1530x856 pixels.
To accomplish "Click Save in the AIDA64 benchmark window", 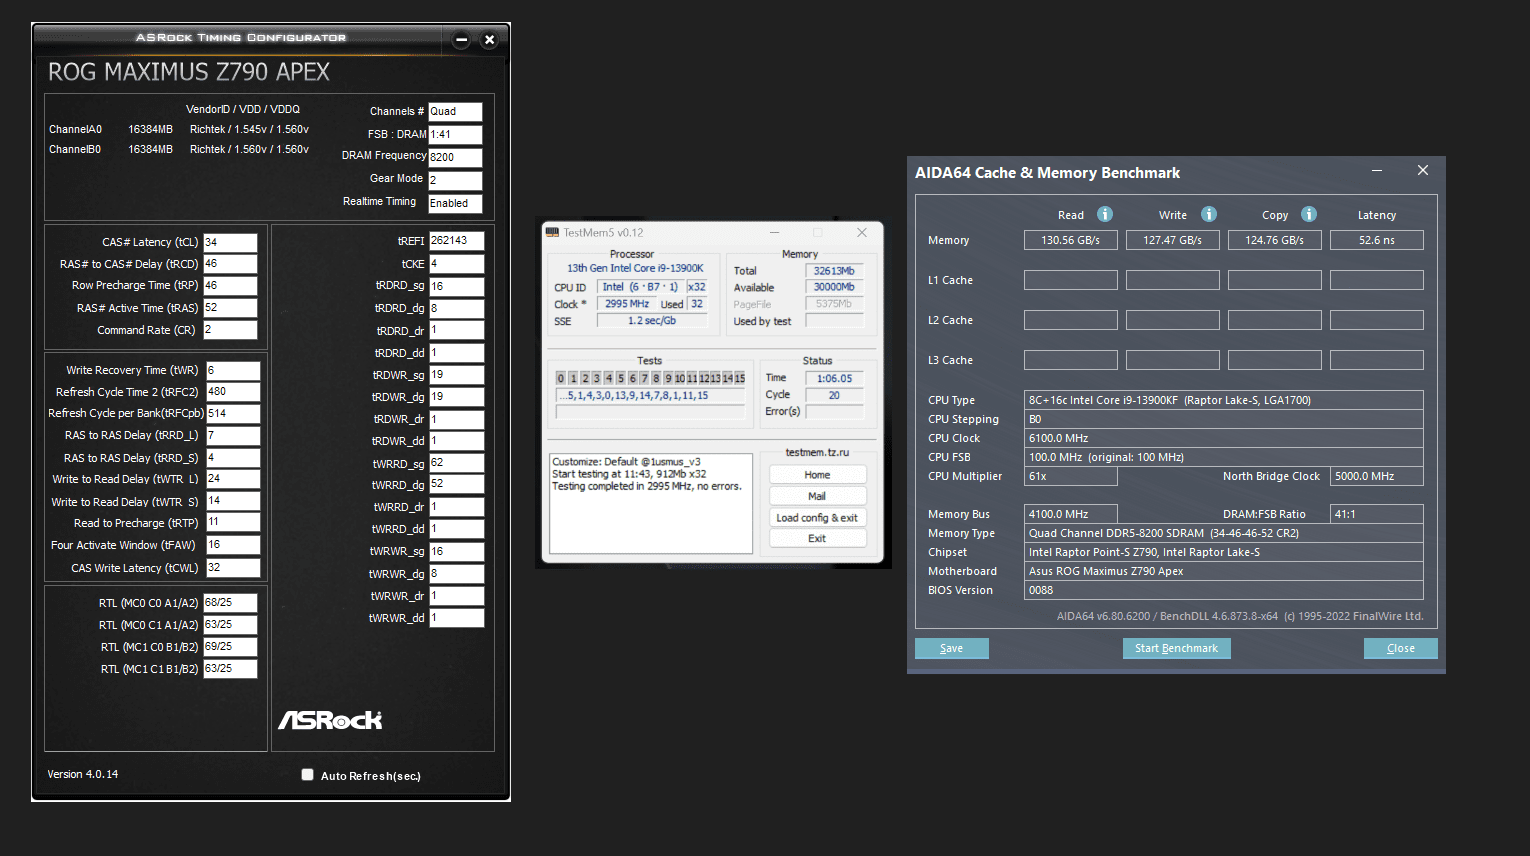I will coord(952,648).
